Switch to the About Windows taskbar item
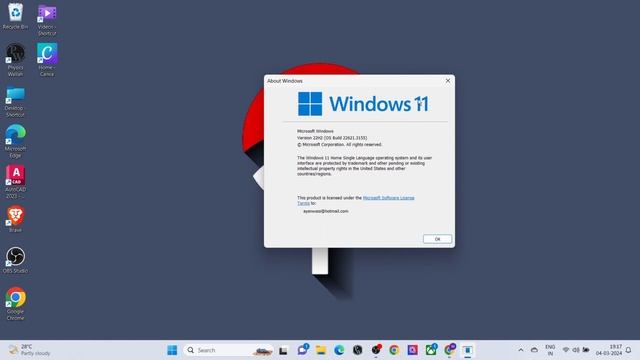 468,350
